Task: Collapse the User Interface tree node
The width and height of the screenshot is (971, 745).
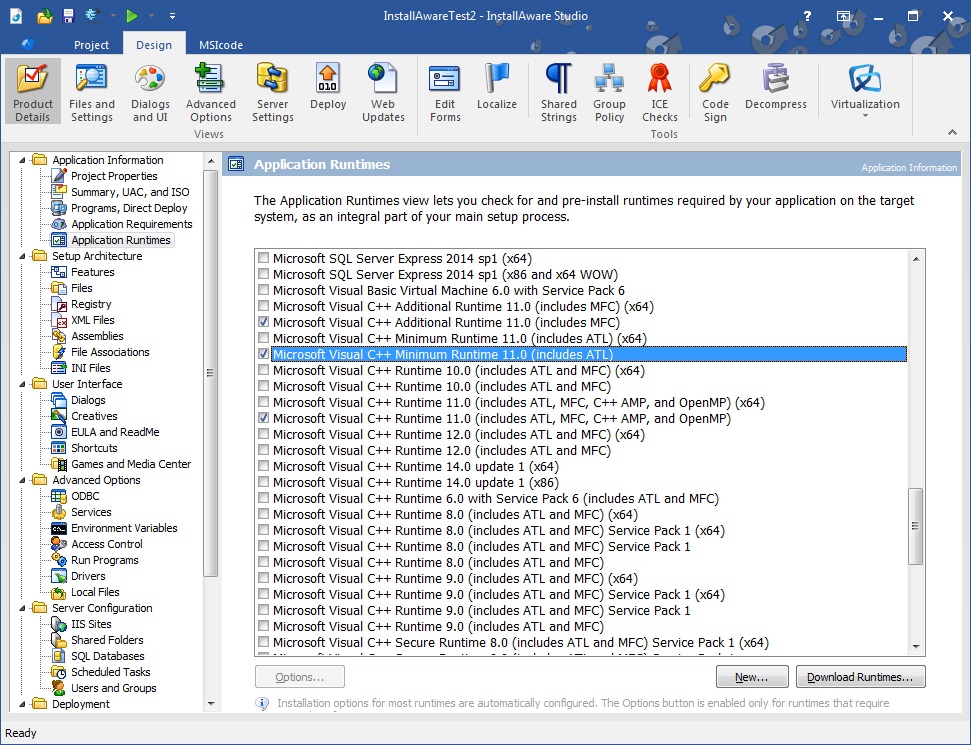Action: pos(22,384)
